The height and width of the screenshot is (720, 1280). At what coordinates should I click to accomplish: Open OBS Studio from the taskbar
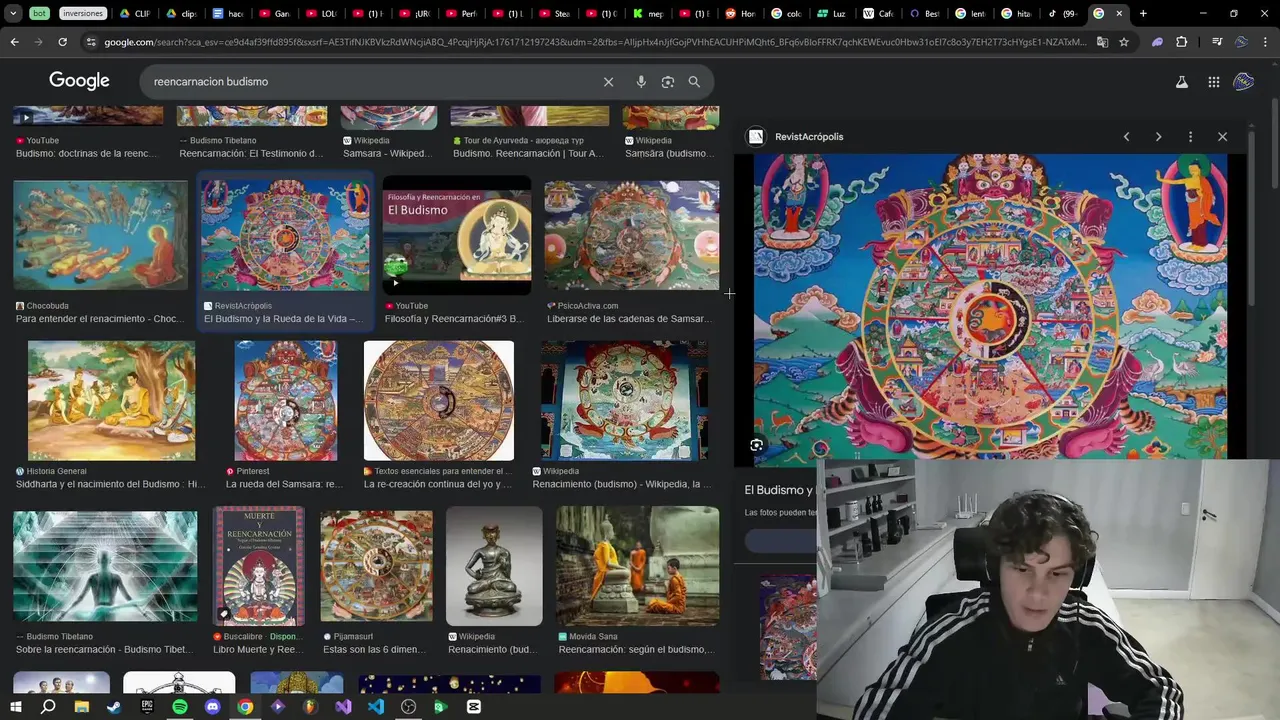click(x=408, y=707)
